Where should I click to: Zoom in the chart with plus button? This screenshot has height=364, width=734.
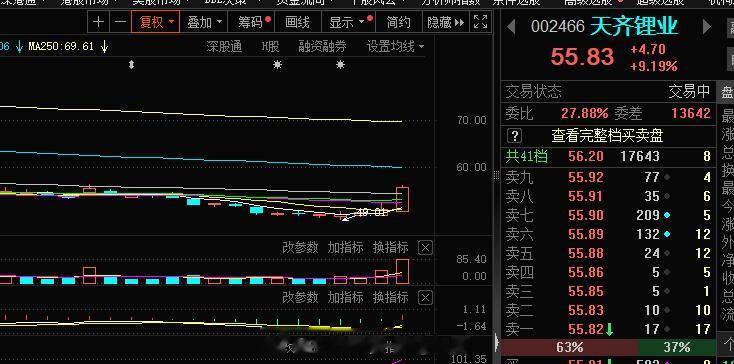98,22
